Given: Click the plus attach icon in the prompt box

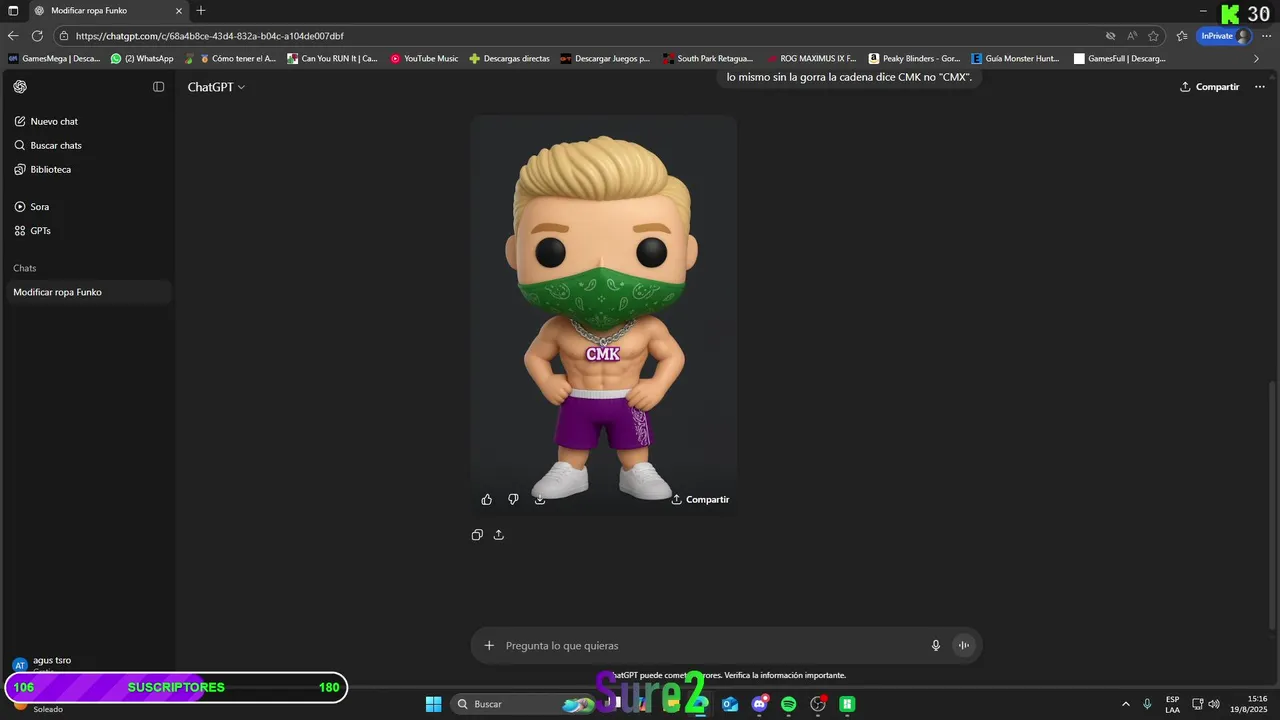Looking at the screenshot, I should [x=489, y=645].
